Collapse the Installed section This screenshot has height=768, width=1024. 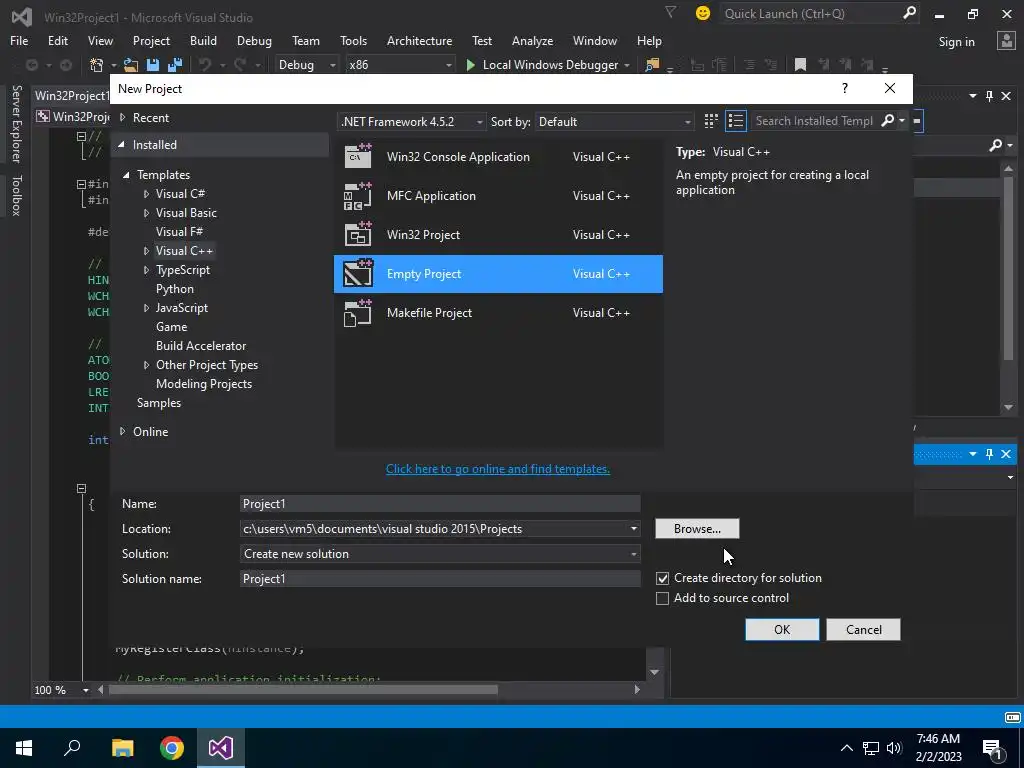click(x=121, y=145)
